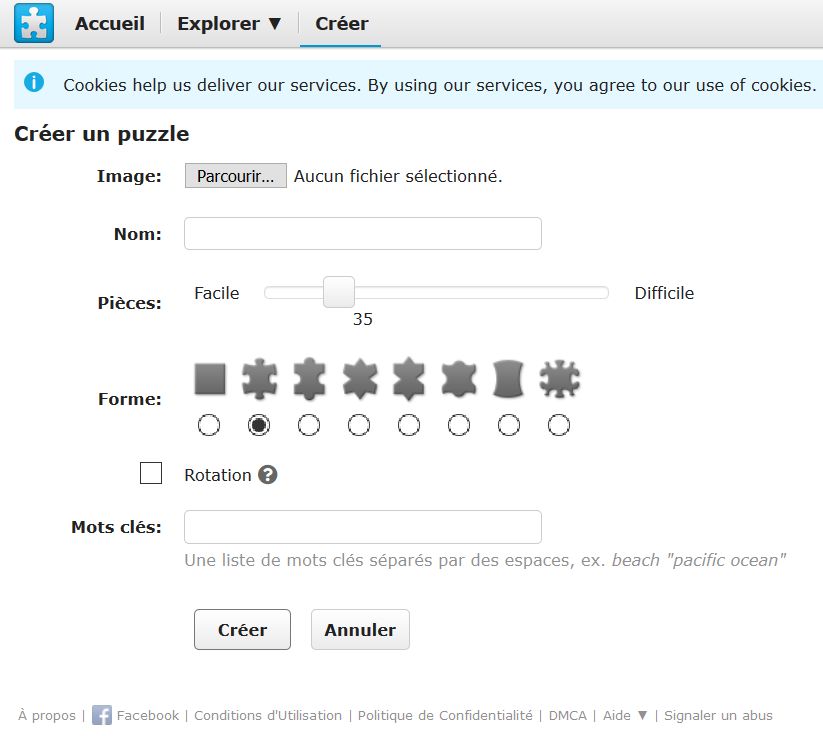Open Parcourir file chooser for Image
Image resolution: width=823 pixels, height=736 pixels.
[x=236, y=176]
